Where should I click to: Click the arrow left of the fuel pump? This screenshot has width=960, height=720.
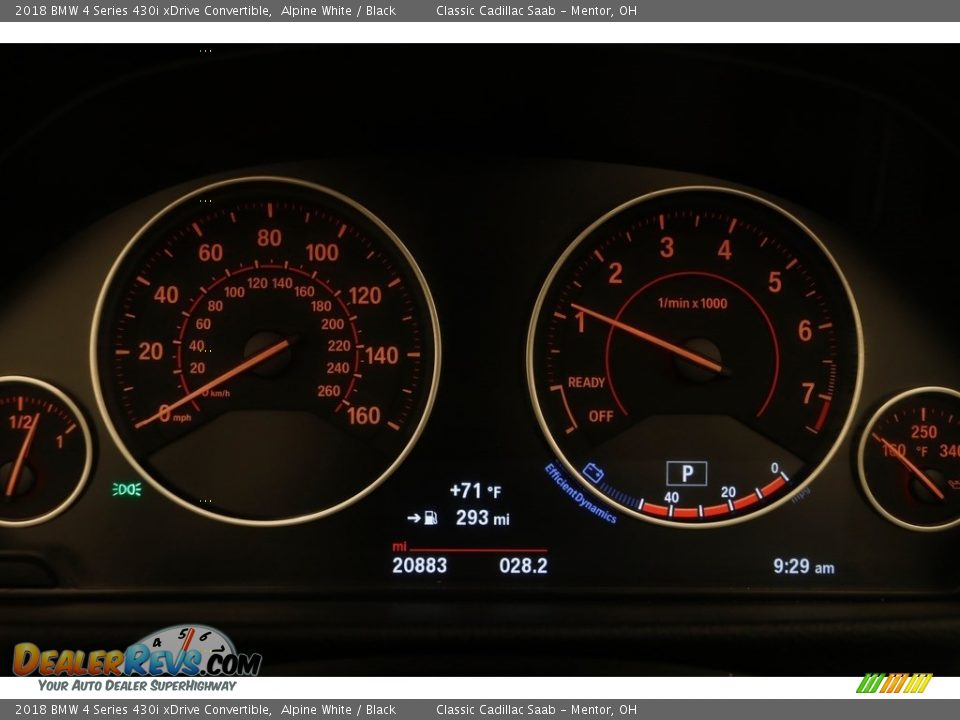pos(413,518)
